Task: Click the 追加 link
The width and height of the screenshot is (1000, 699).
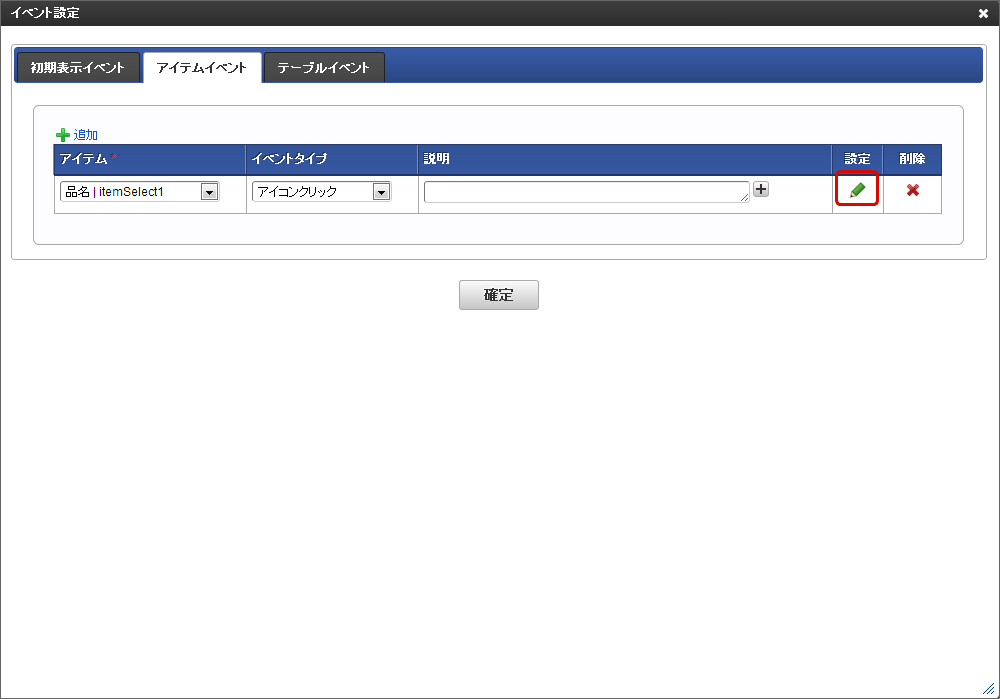Action: 85,135
